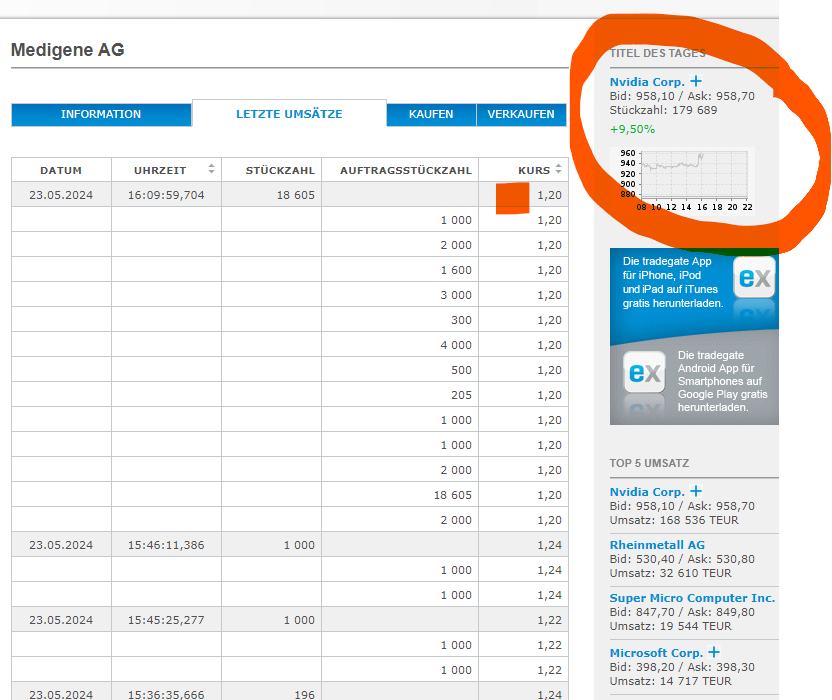Select Super Micro Bid: 847,70 / Ask: 849,80
The image size is (832, 700).
682,612
